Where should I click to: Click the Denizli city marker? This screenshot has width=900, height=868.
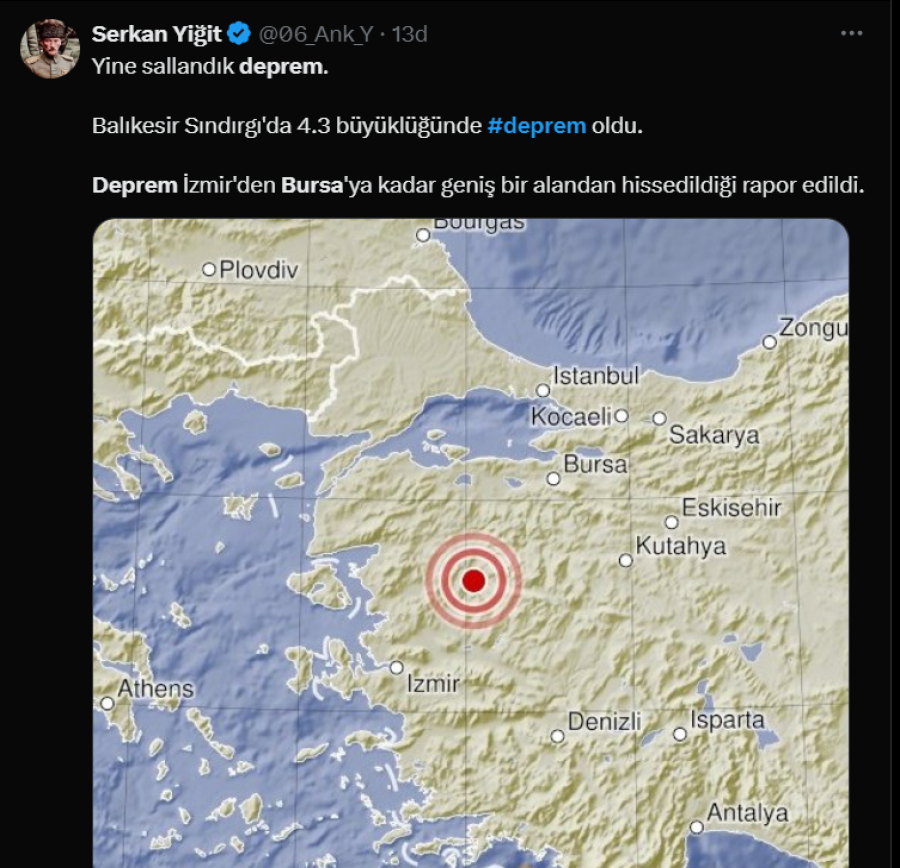[x=557, y=736]
